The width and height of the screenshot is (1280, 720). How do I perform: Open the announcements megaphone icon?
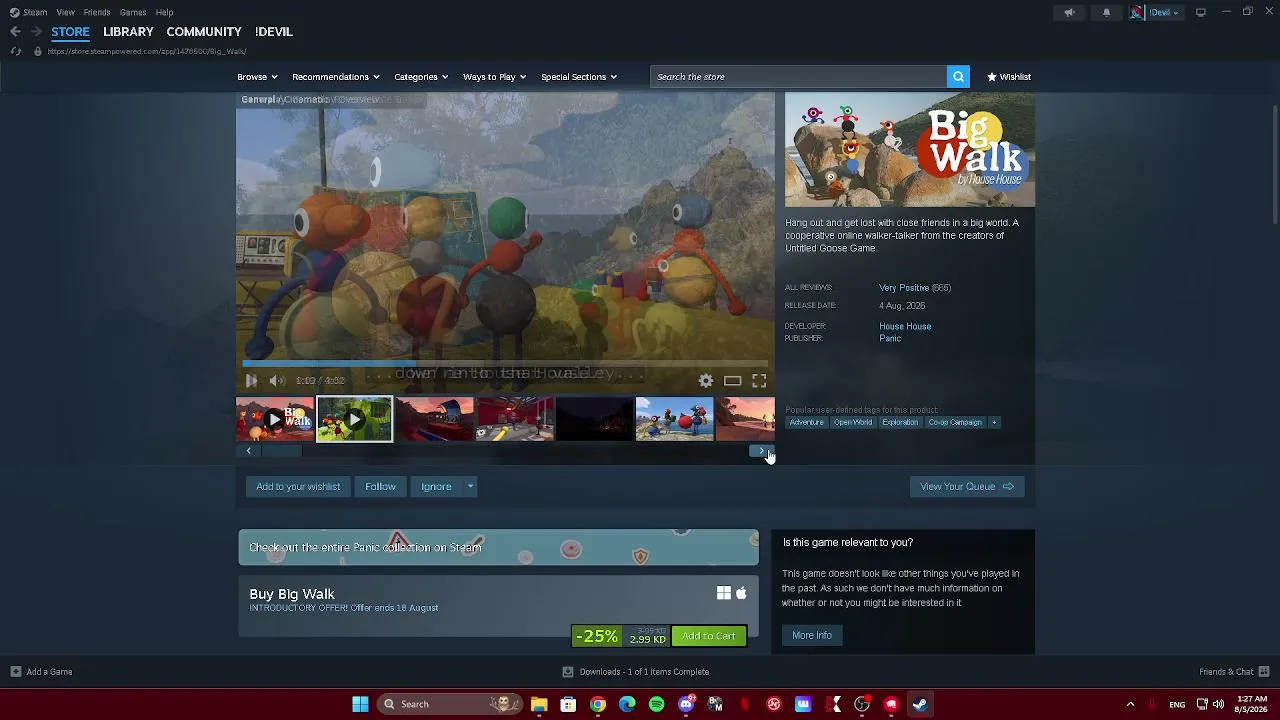coord(1069,12)
